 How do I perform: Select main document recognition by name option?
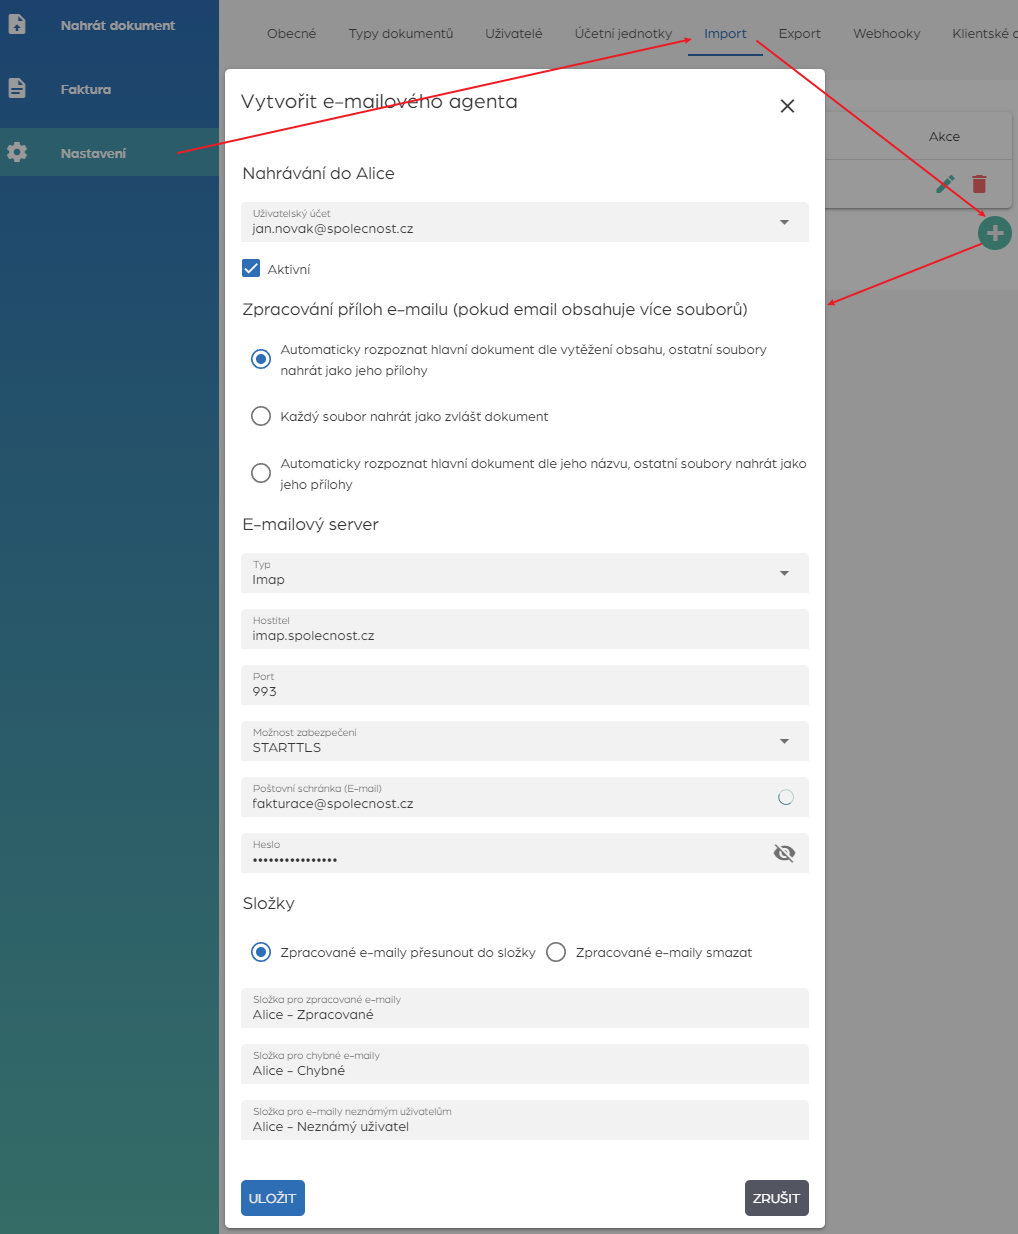pos(261,473)
